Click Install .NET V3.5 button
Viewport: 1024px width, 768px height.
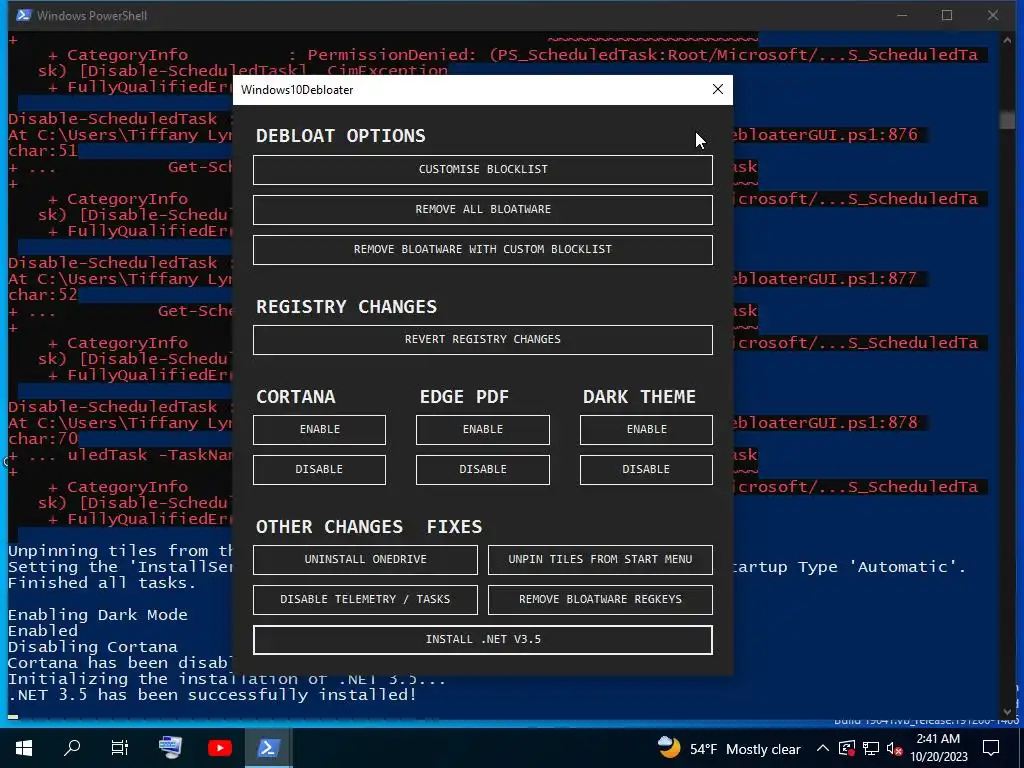483,640
